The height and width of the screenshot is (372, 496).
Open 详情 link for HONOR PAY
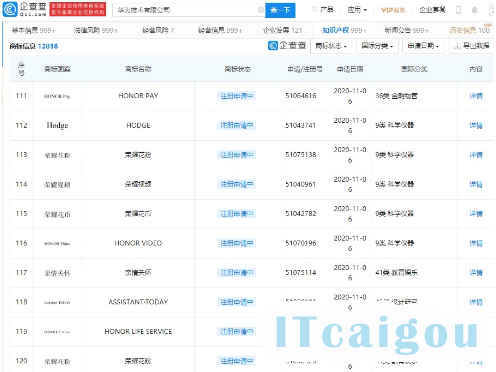click(476, 96)
